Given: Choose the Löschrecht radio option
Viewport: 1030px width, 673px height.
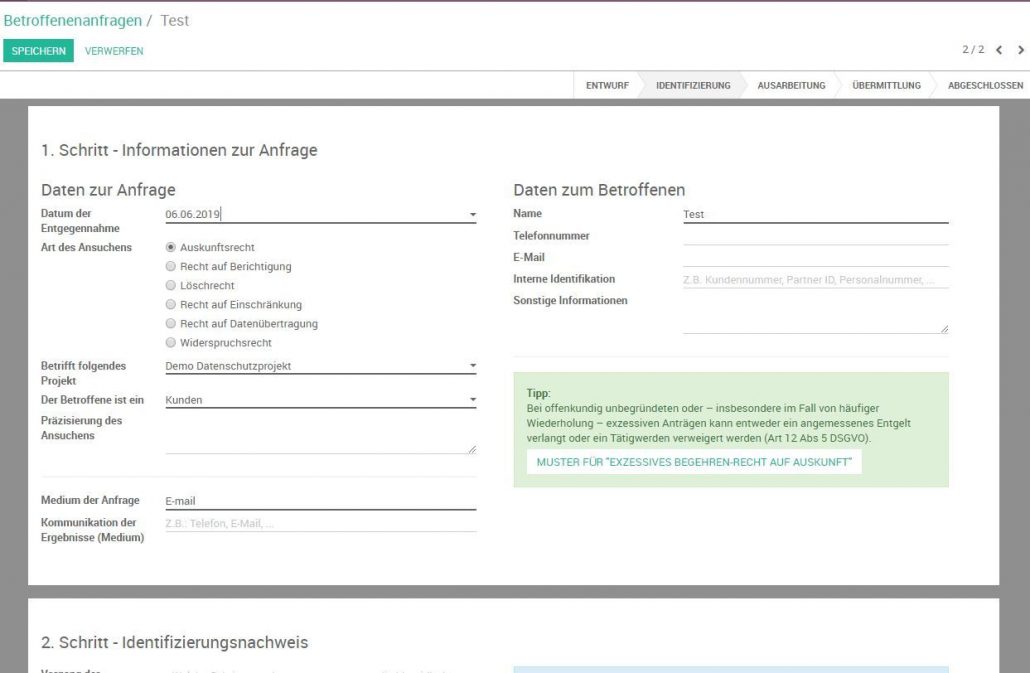Looking at the screenshot, I should click(x=171, y=286).
